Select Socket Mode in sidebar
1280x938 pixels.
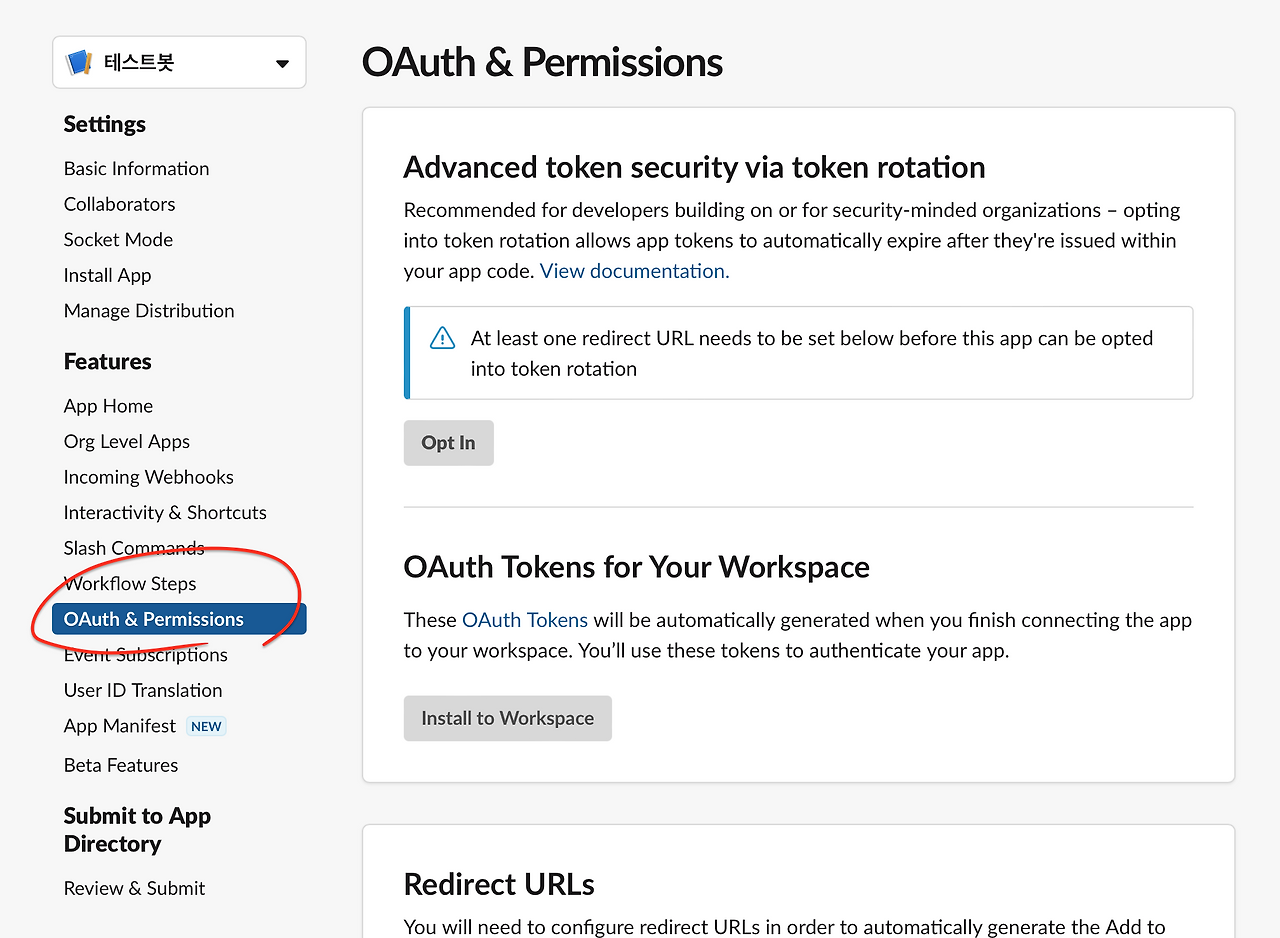point(118,240)
